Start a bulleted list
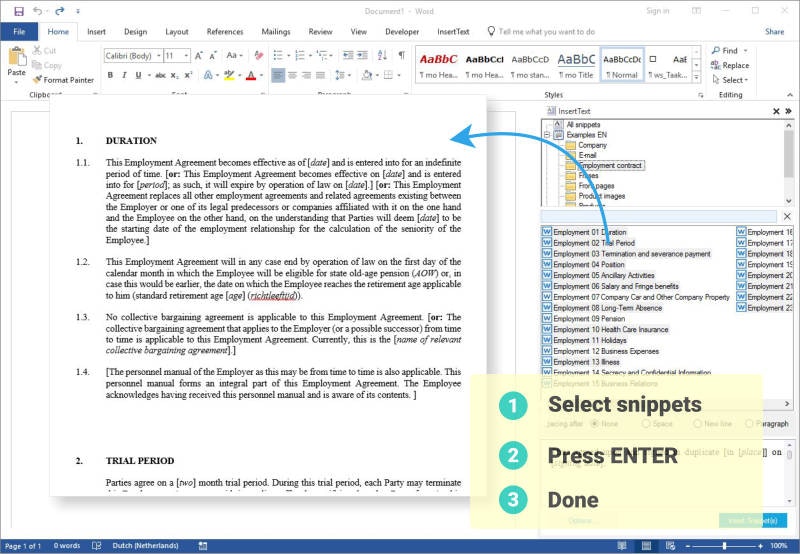Image resolution: width=800 pixels, height=554 pixels. point(278,55)
